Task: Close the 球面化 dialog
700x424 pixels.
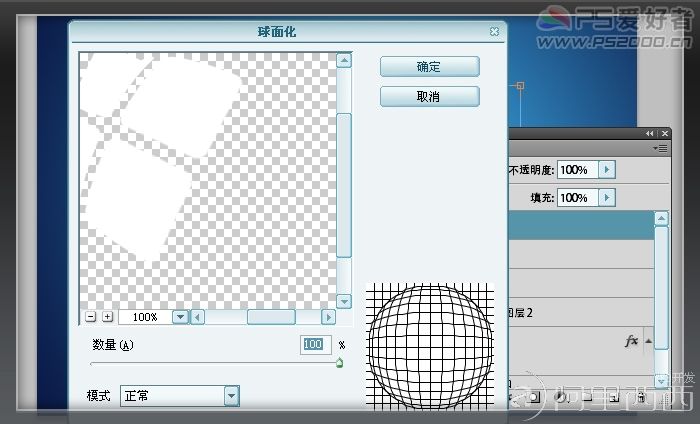Action: [494, 31]
